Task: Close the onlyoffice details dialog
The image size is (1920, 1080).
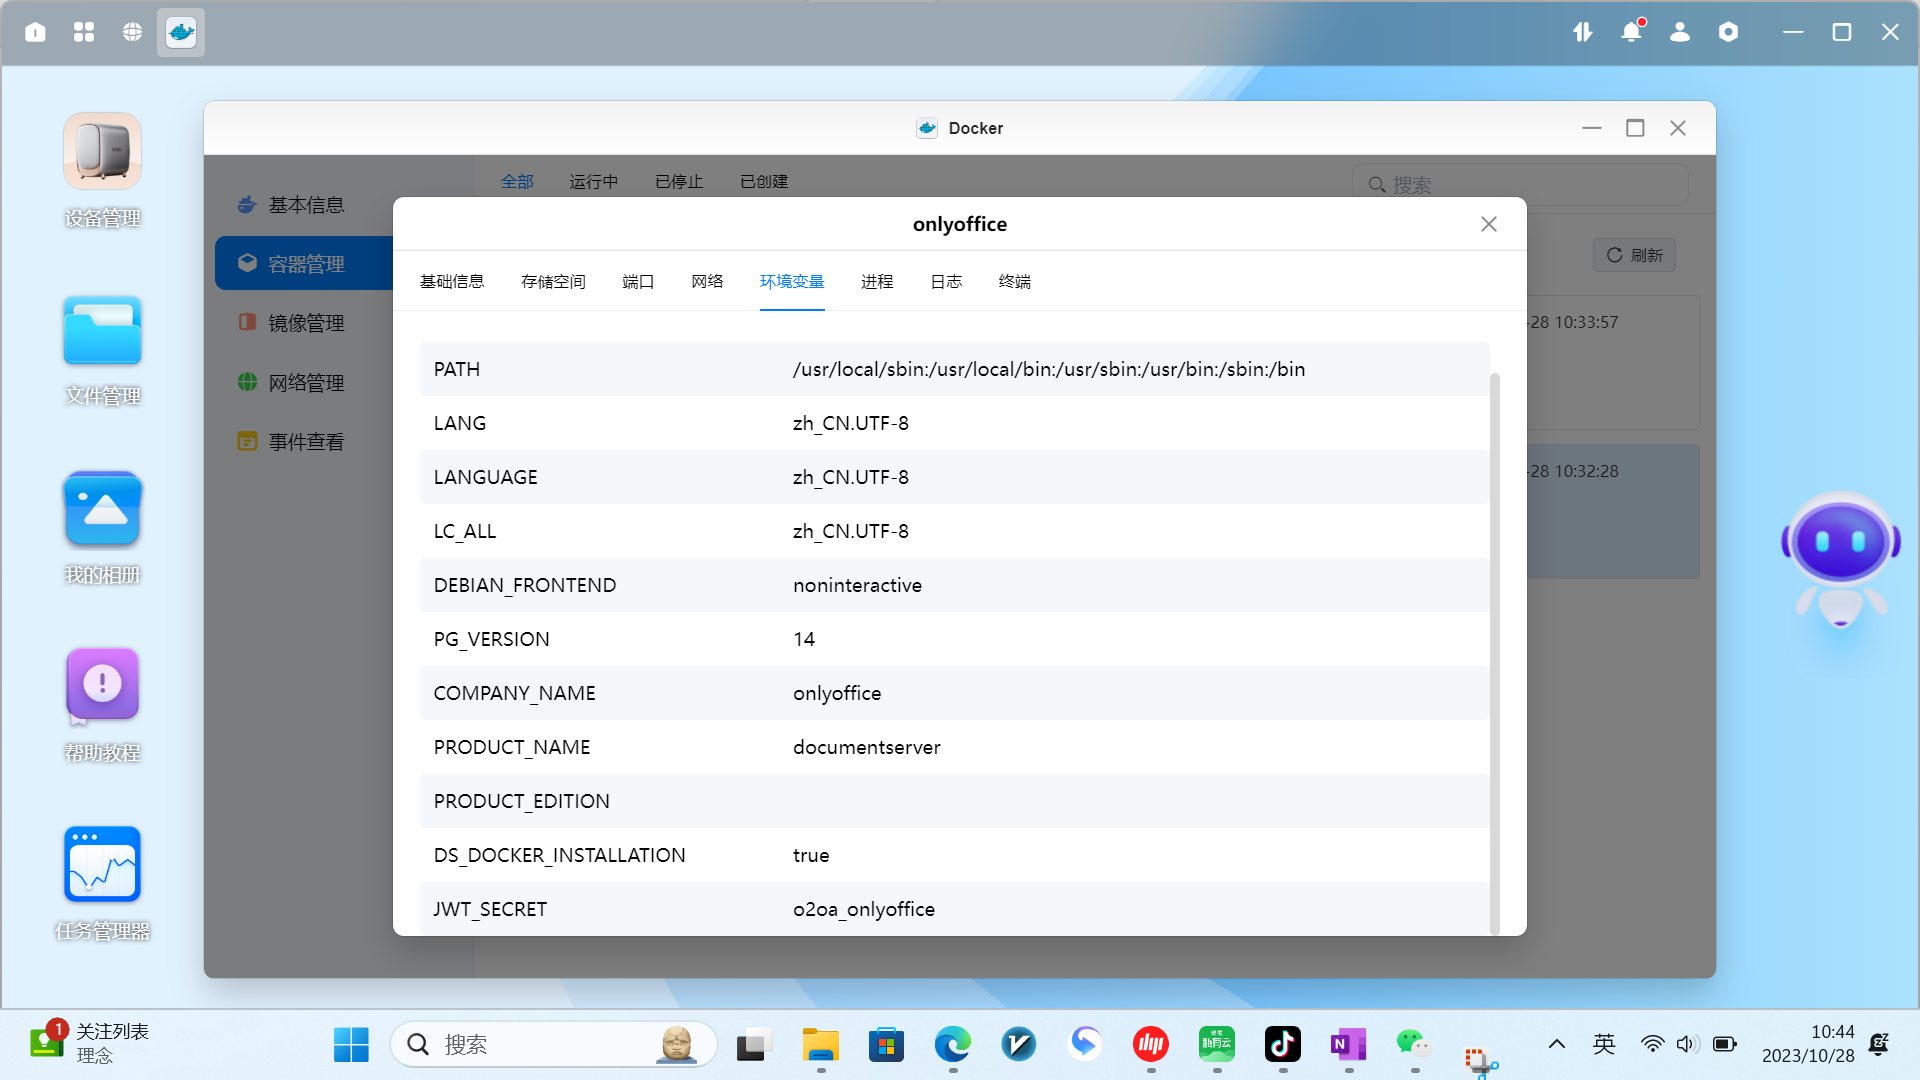Action: click(x=1489, y=224)
